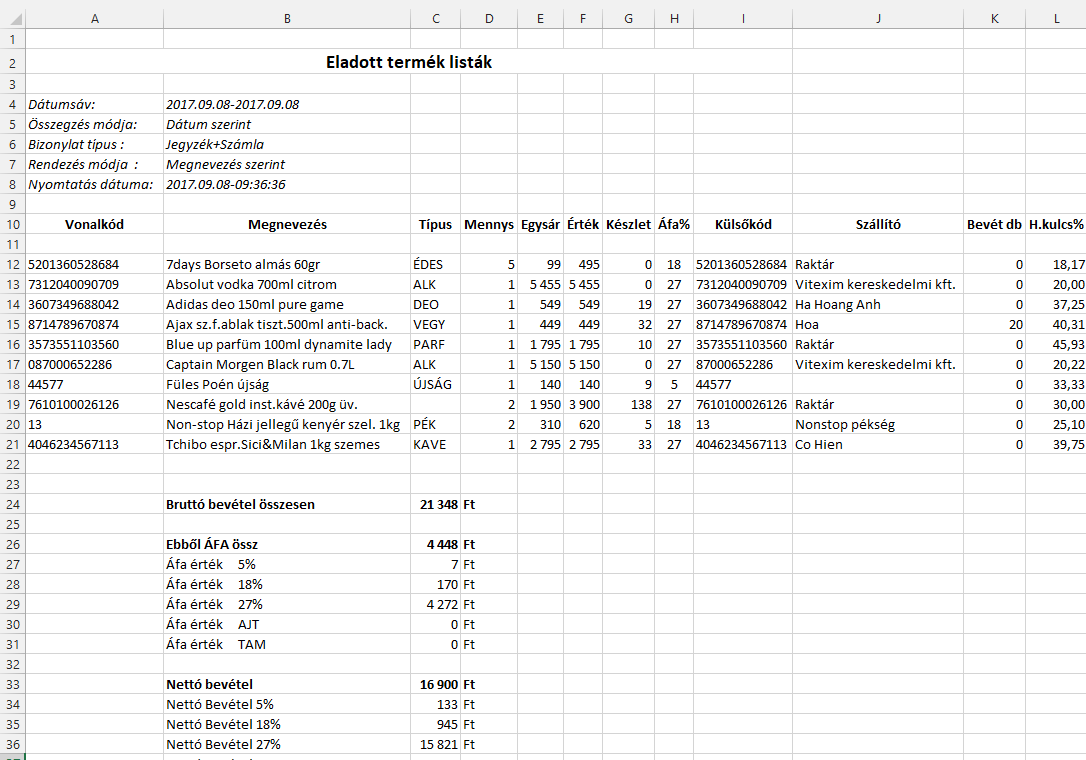Click the 'Eladott termék listák' title cell

coord(408,62)
